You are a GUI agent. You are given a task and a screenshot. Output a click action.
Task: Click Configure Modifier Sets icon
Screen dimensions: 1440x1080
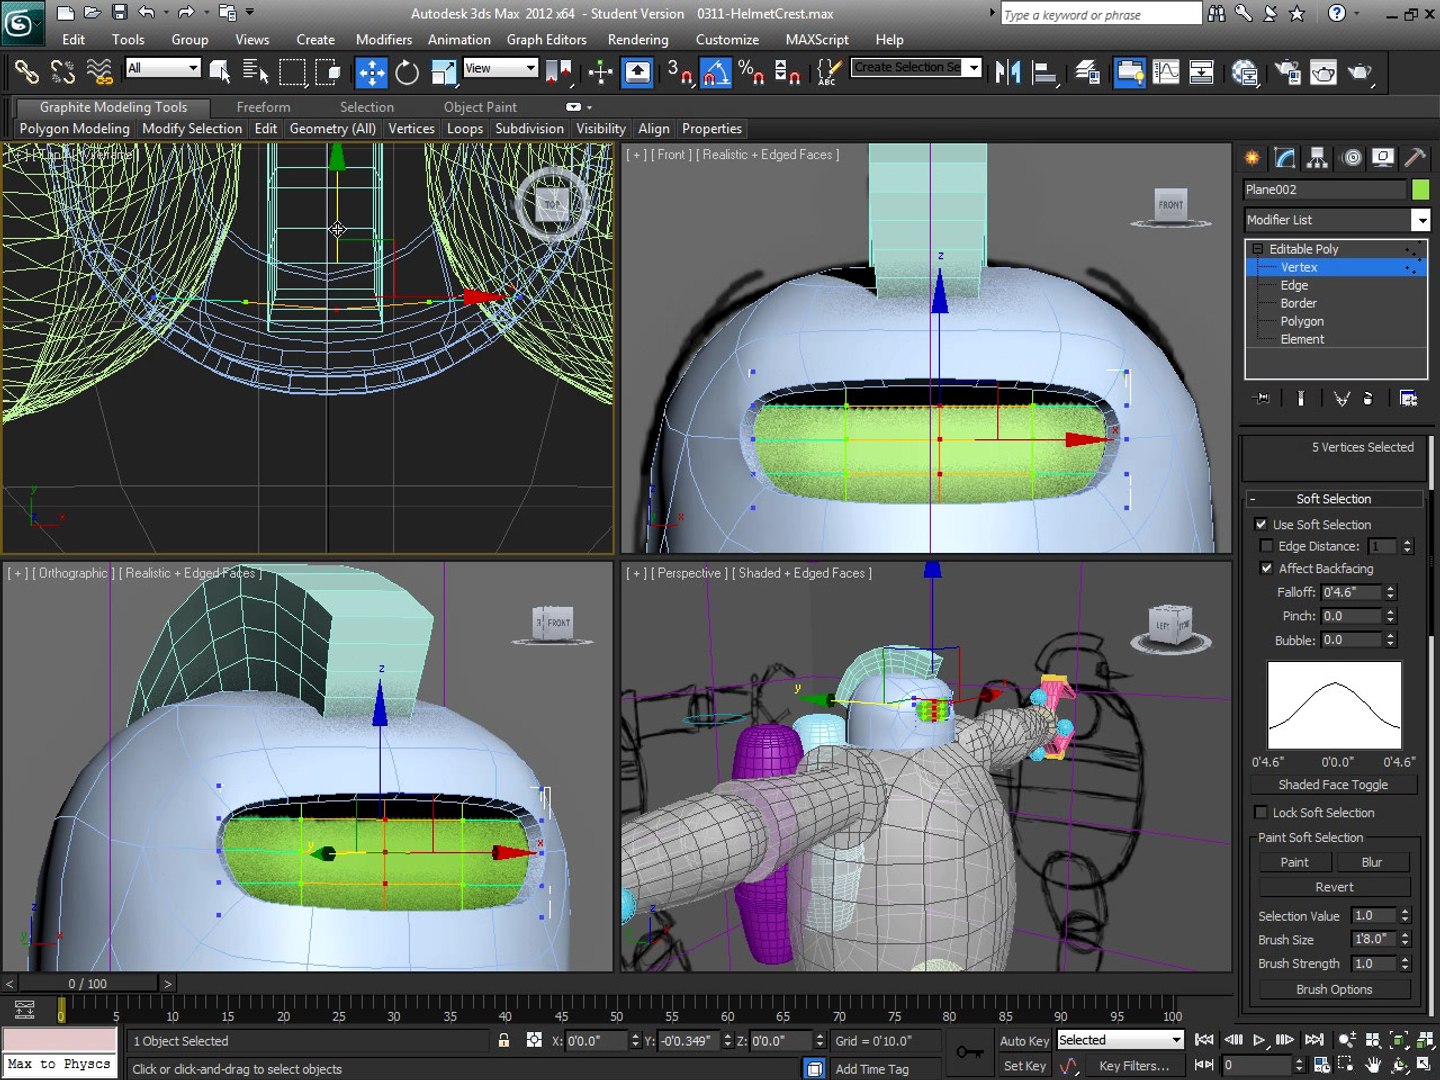point(1408,398)
